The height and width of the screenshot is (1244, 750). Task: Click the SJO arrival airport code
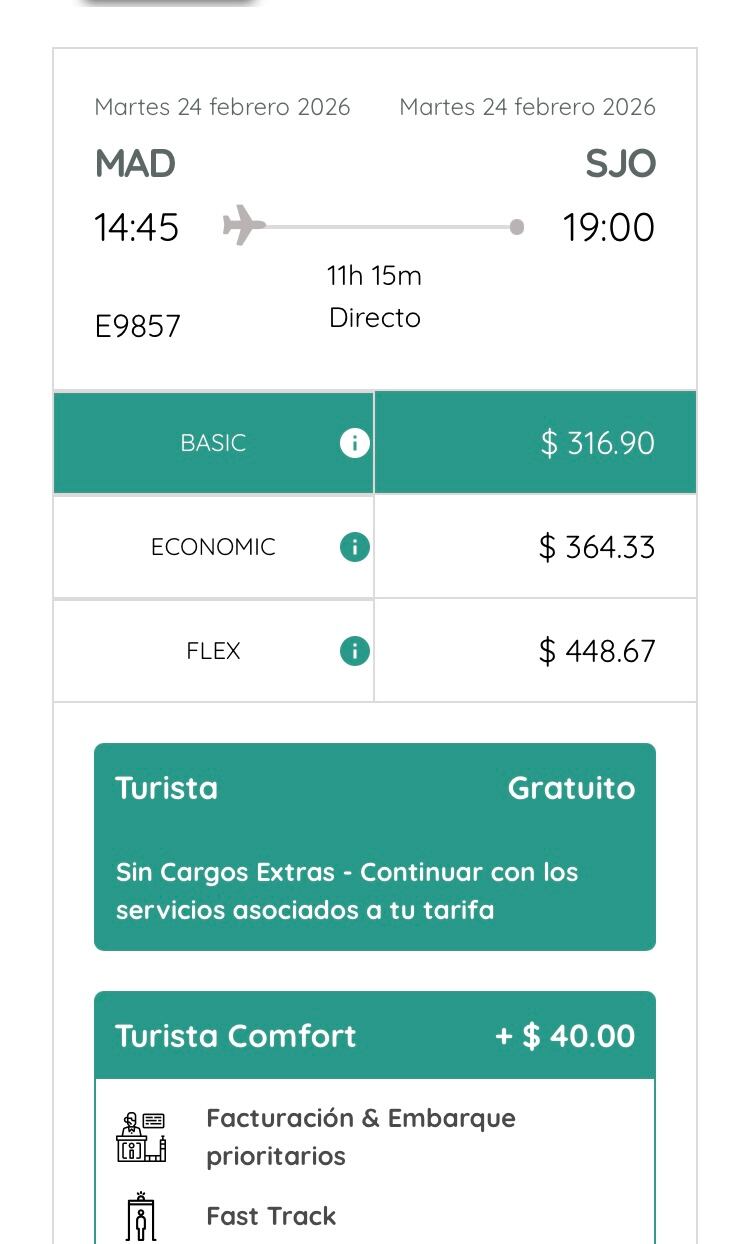620,164
